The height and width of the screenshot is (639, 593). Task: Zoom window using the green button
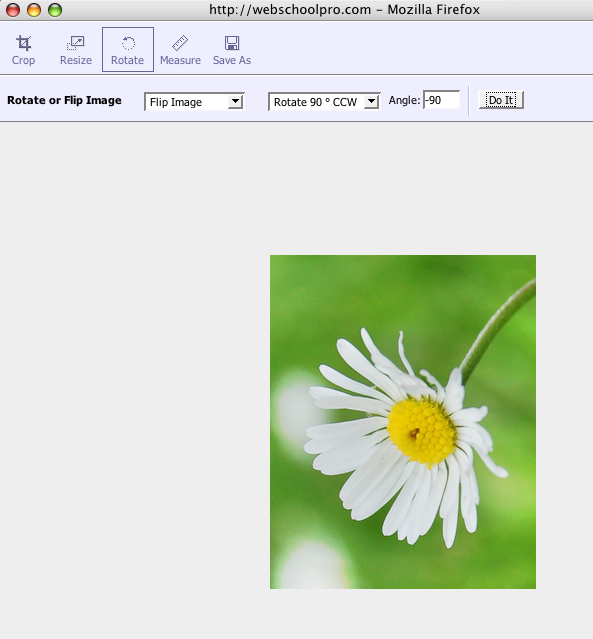(55, 10)
